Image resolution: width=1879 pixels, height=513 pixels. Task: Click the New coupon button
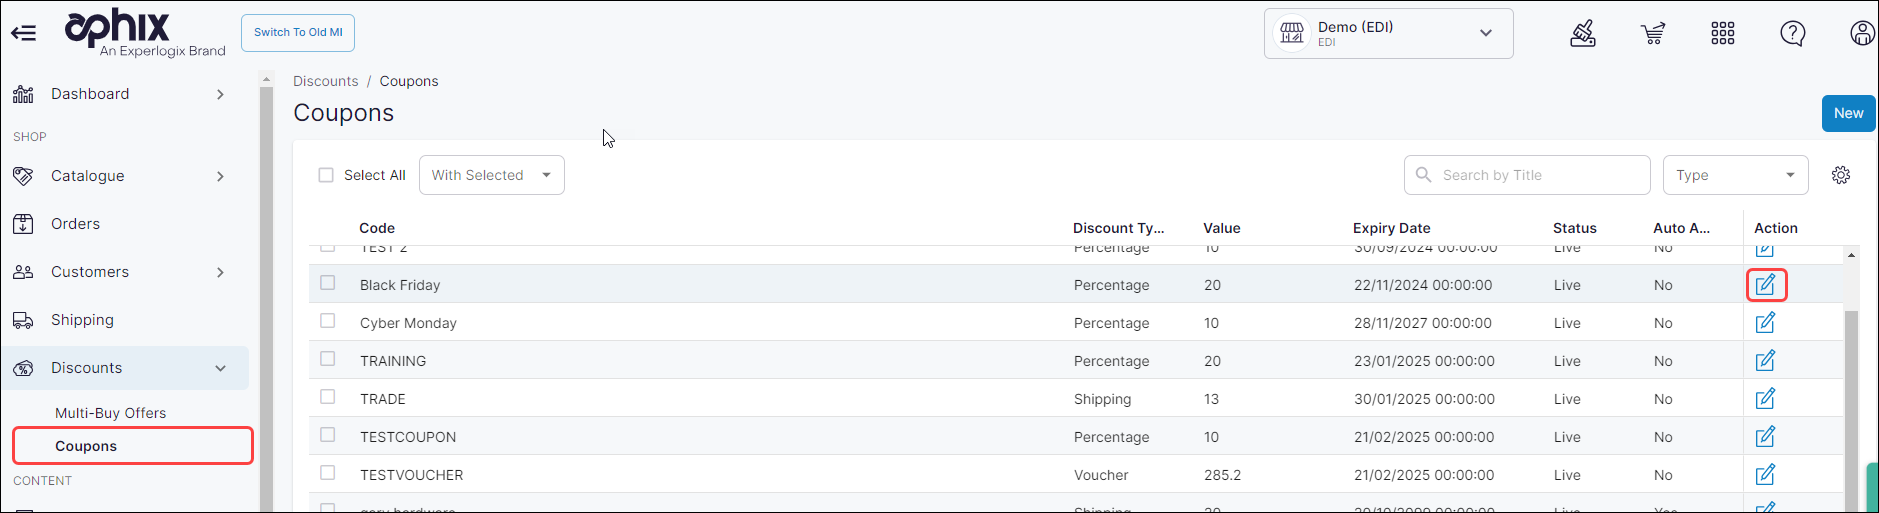pos(1847,113)
